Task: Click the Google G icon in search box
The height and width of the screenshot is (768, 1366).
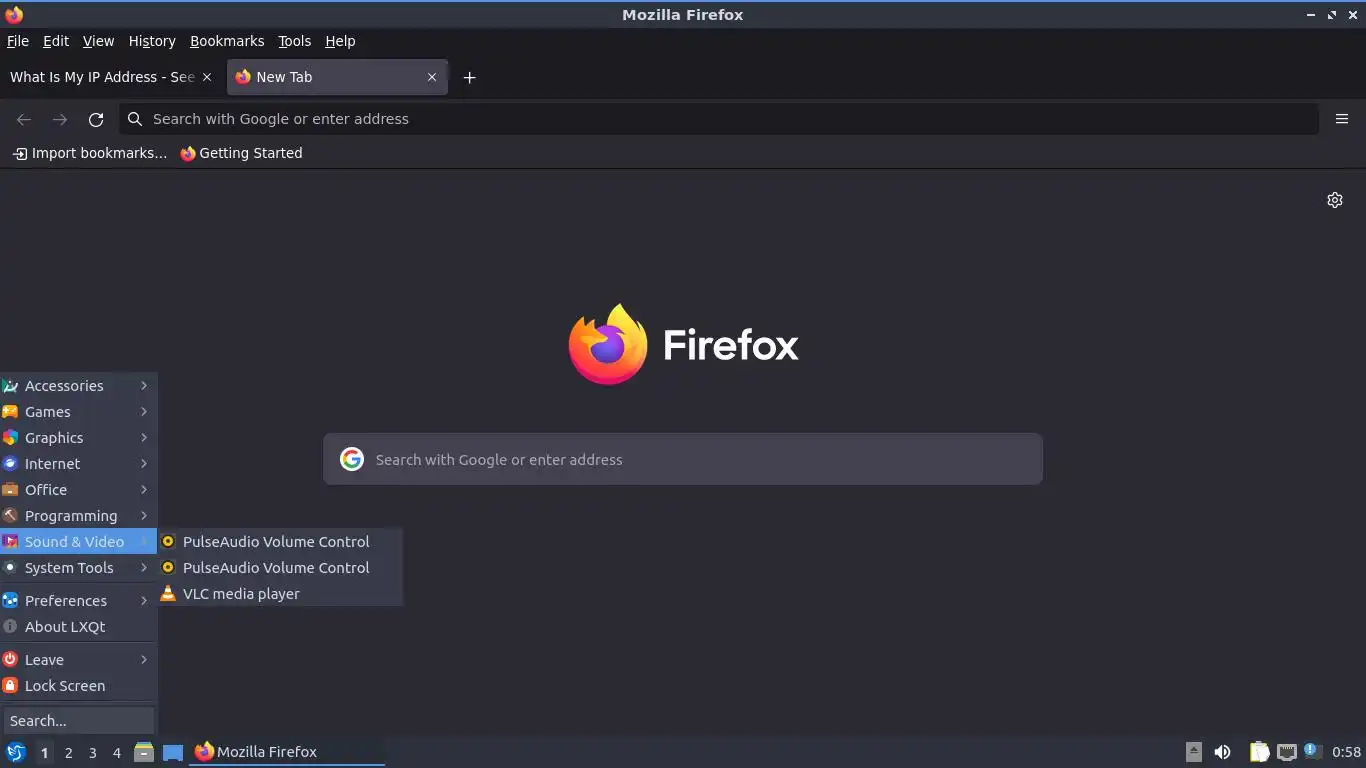Action: [x=351, y=459]
